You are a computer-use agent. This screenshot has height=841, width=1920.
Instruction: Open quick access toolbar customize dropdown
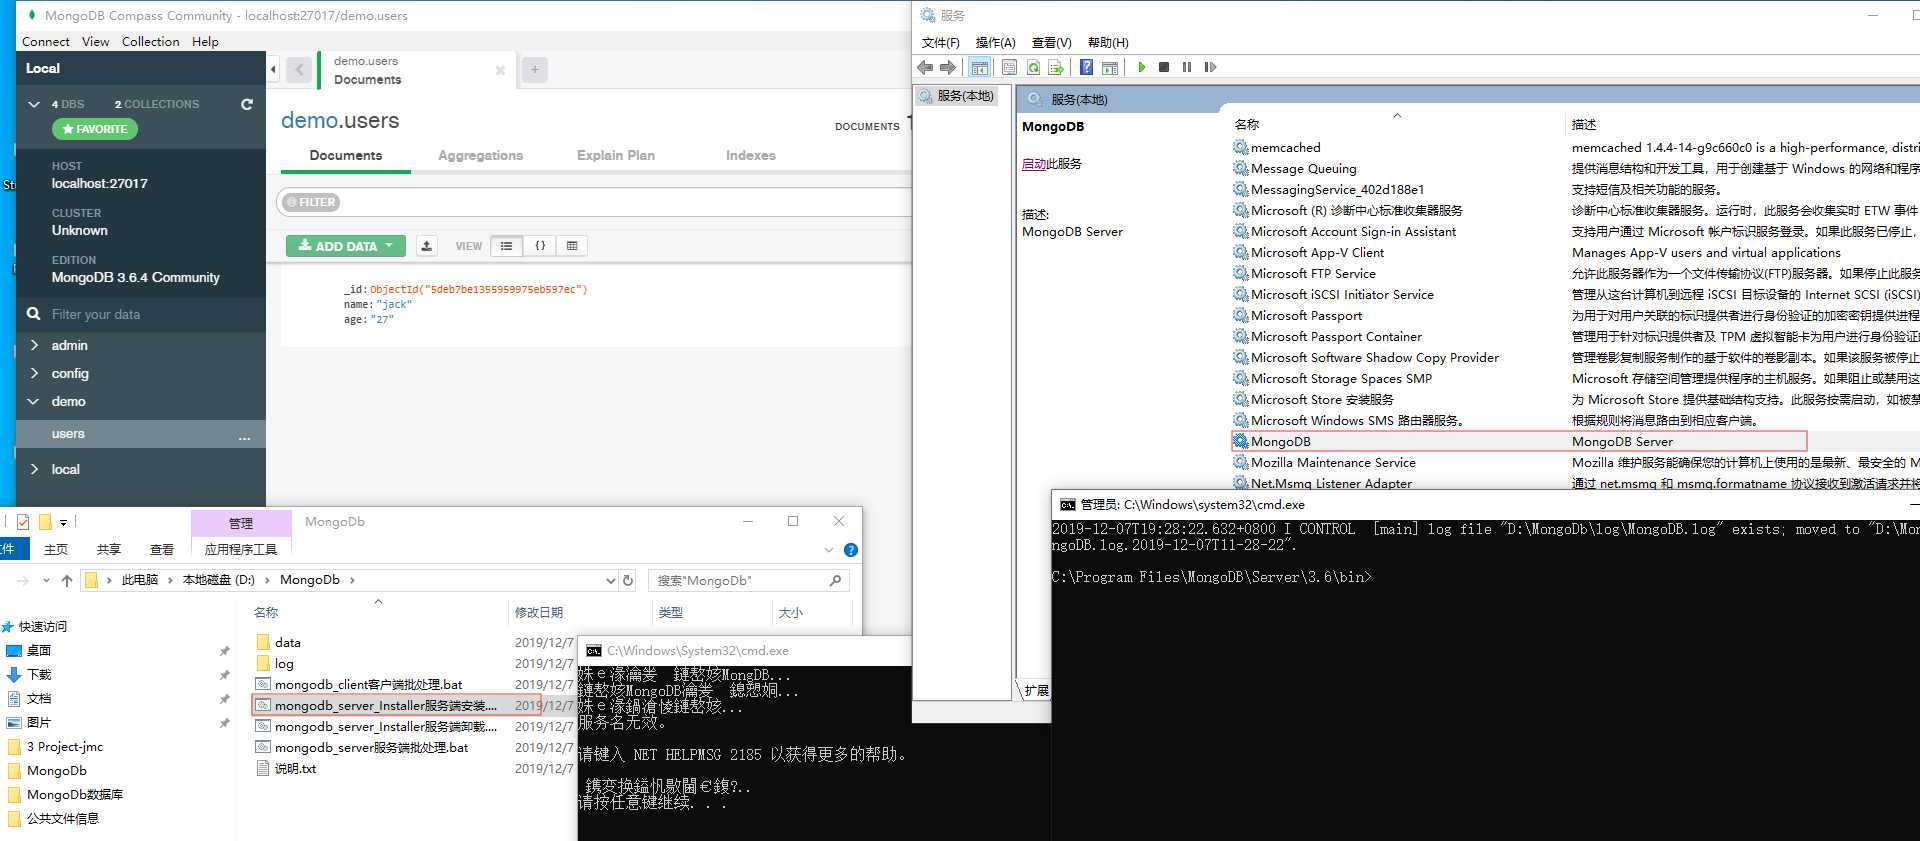point(63,522)
